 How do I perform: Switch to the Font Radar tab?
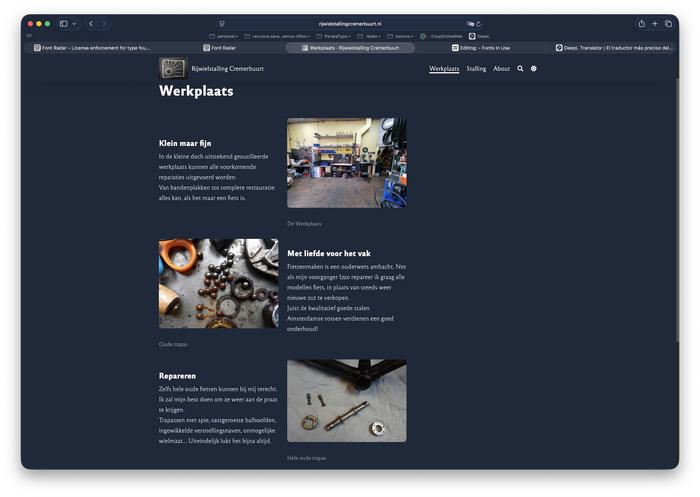[220, 48]
